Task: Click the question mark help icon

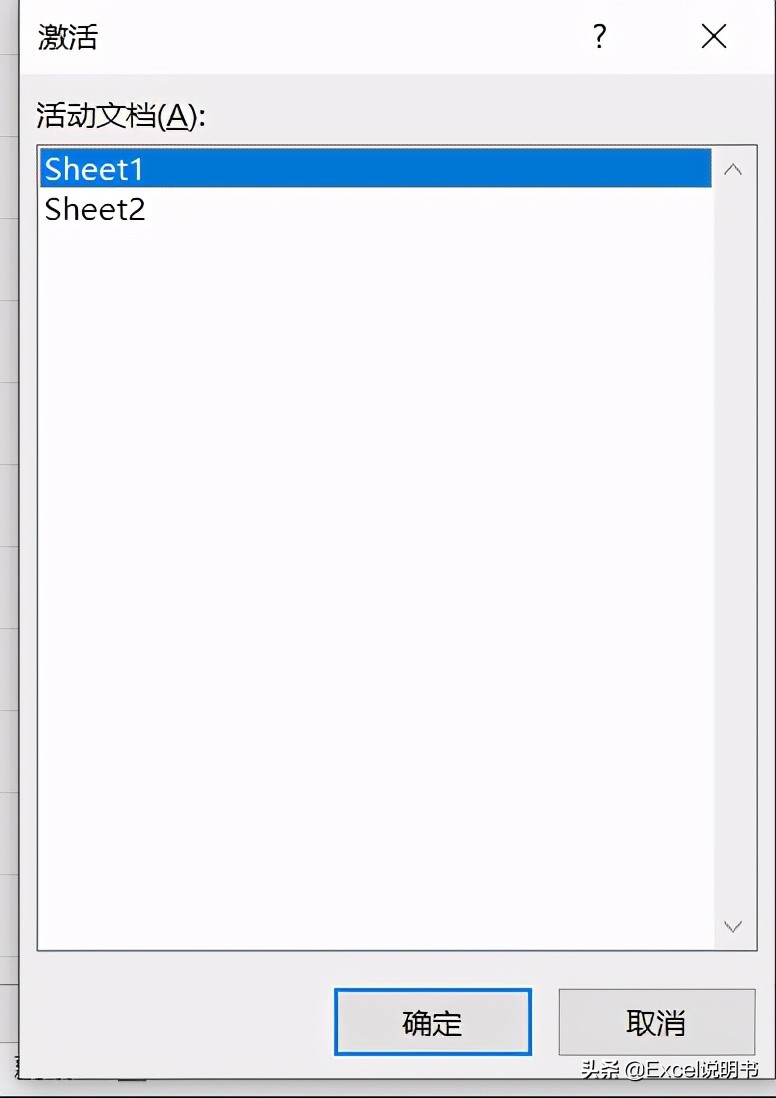Action: pyautogui.click(x=599, y=38)
